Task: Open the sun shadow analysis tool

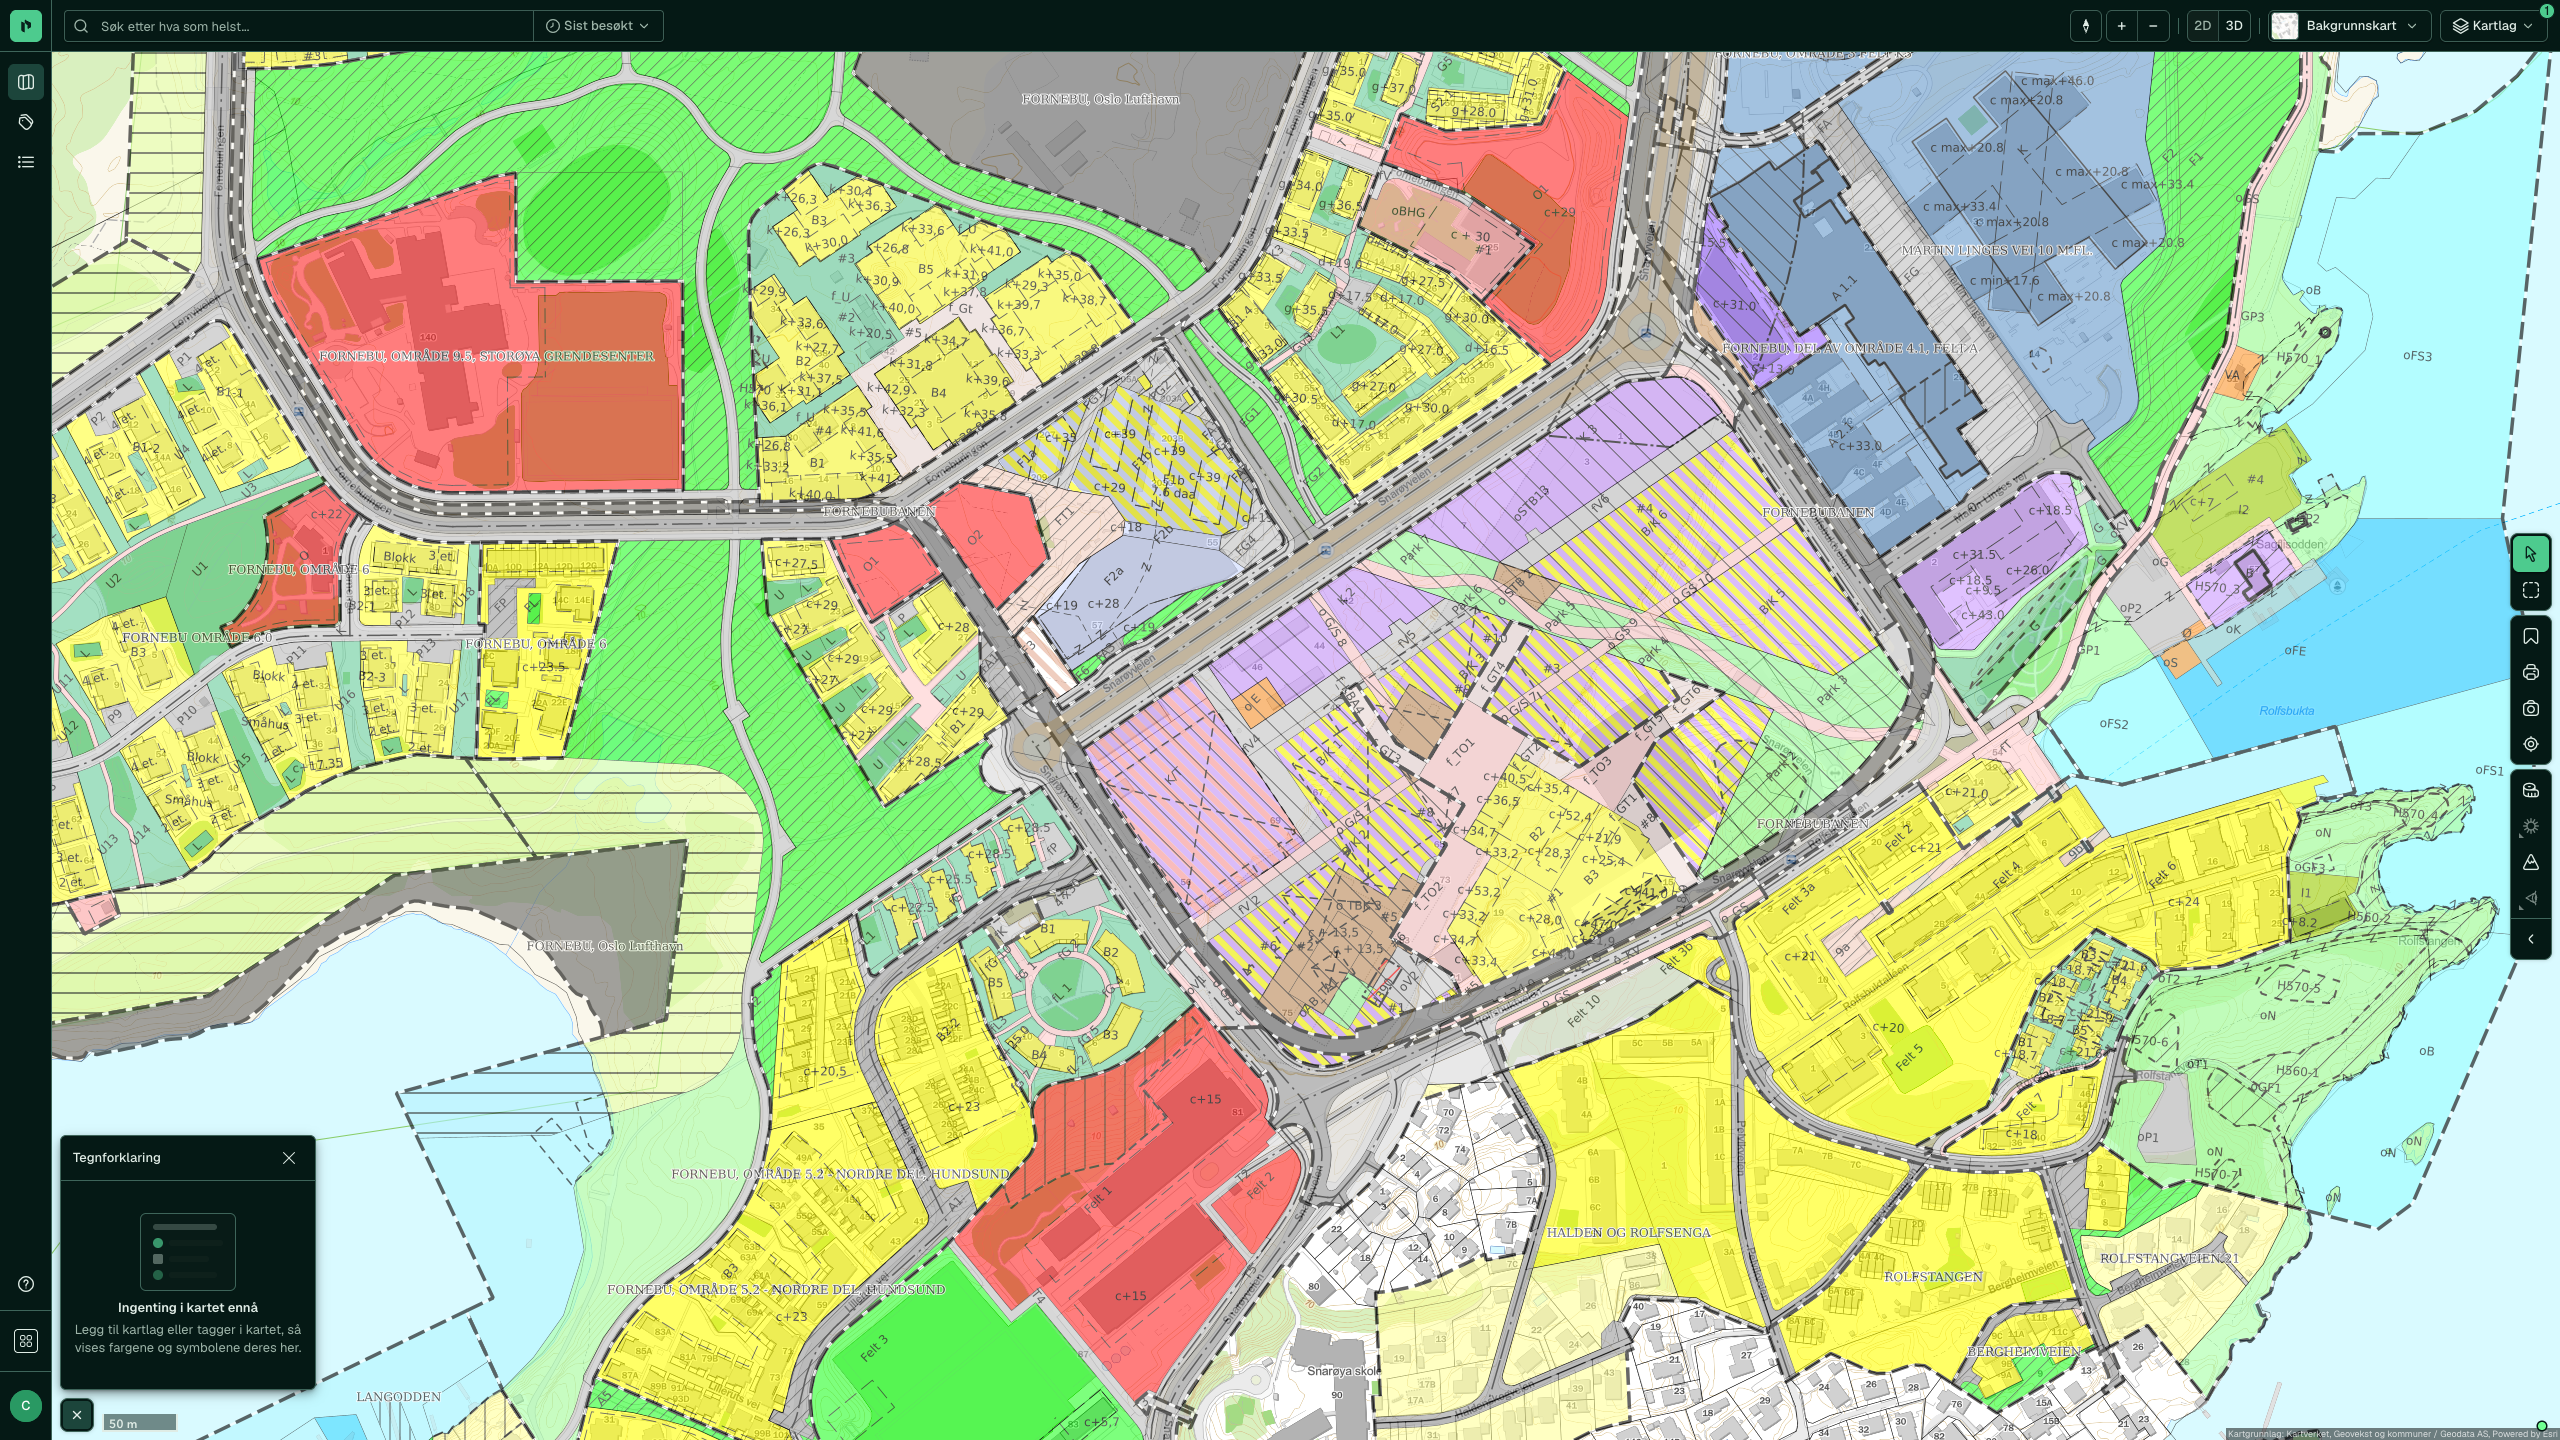Action: coord(2531,826)
